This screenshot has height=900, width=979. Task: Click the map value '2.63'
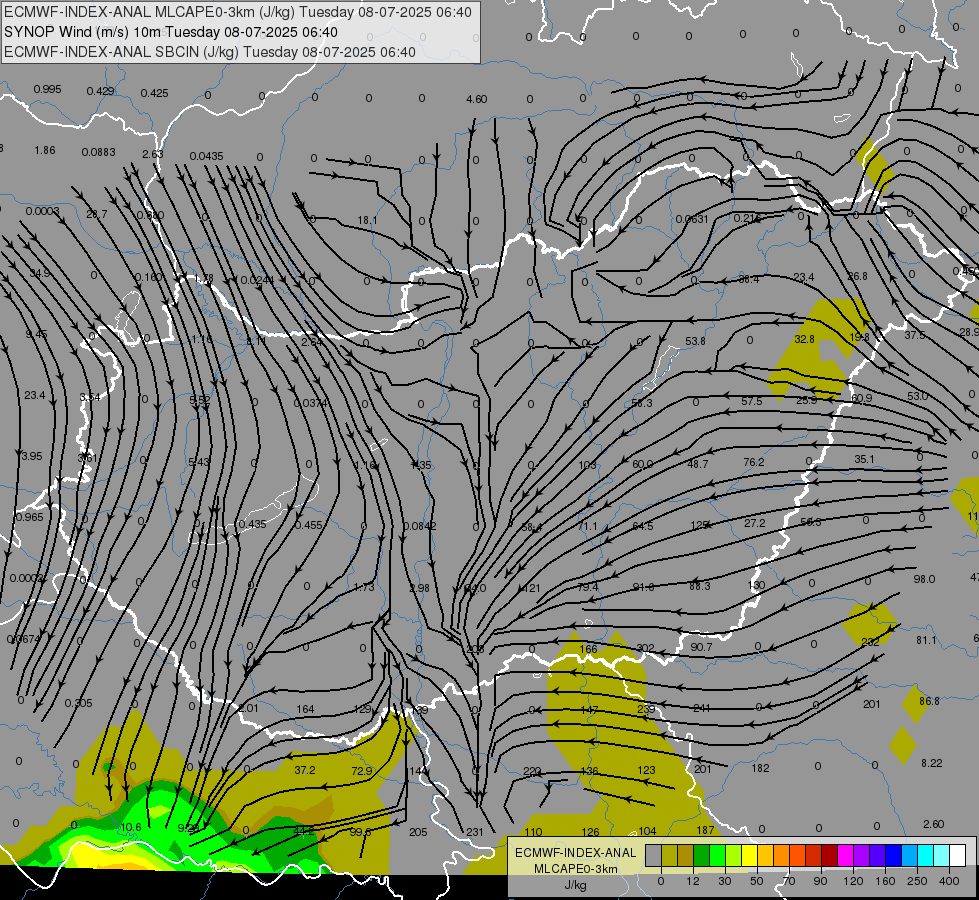click(153, 154)
